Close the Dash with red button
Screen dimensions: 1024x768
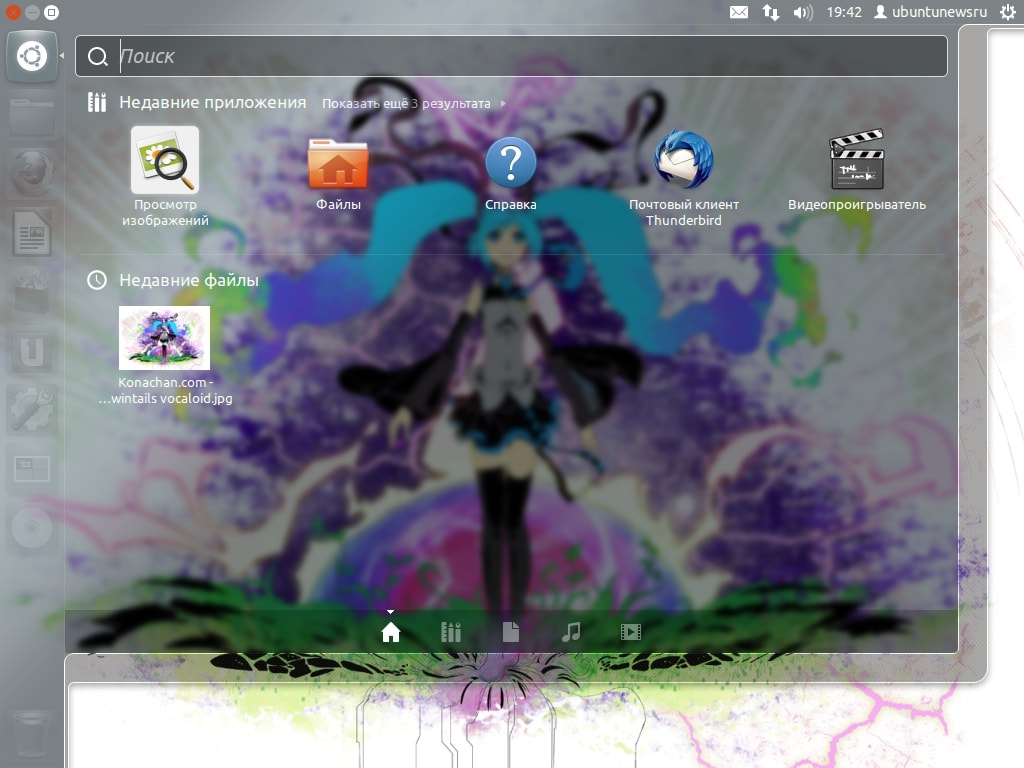pos(12,12)
